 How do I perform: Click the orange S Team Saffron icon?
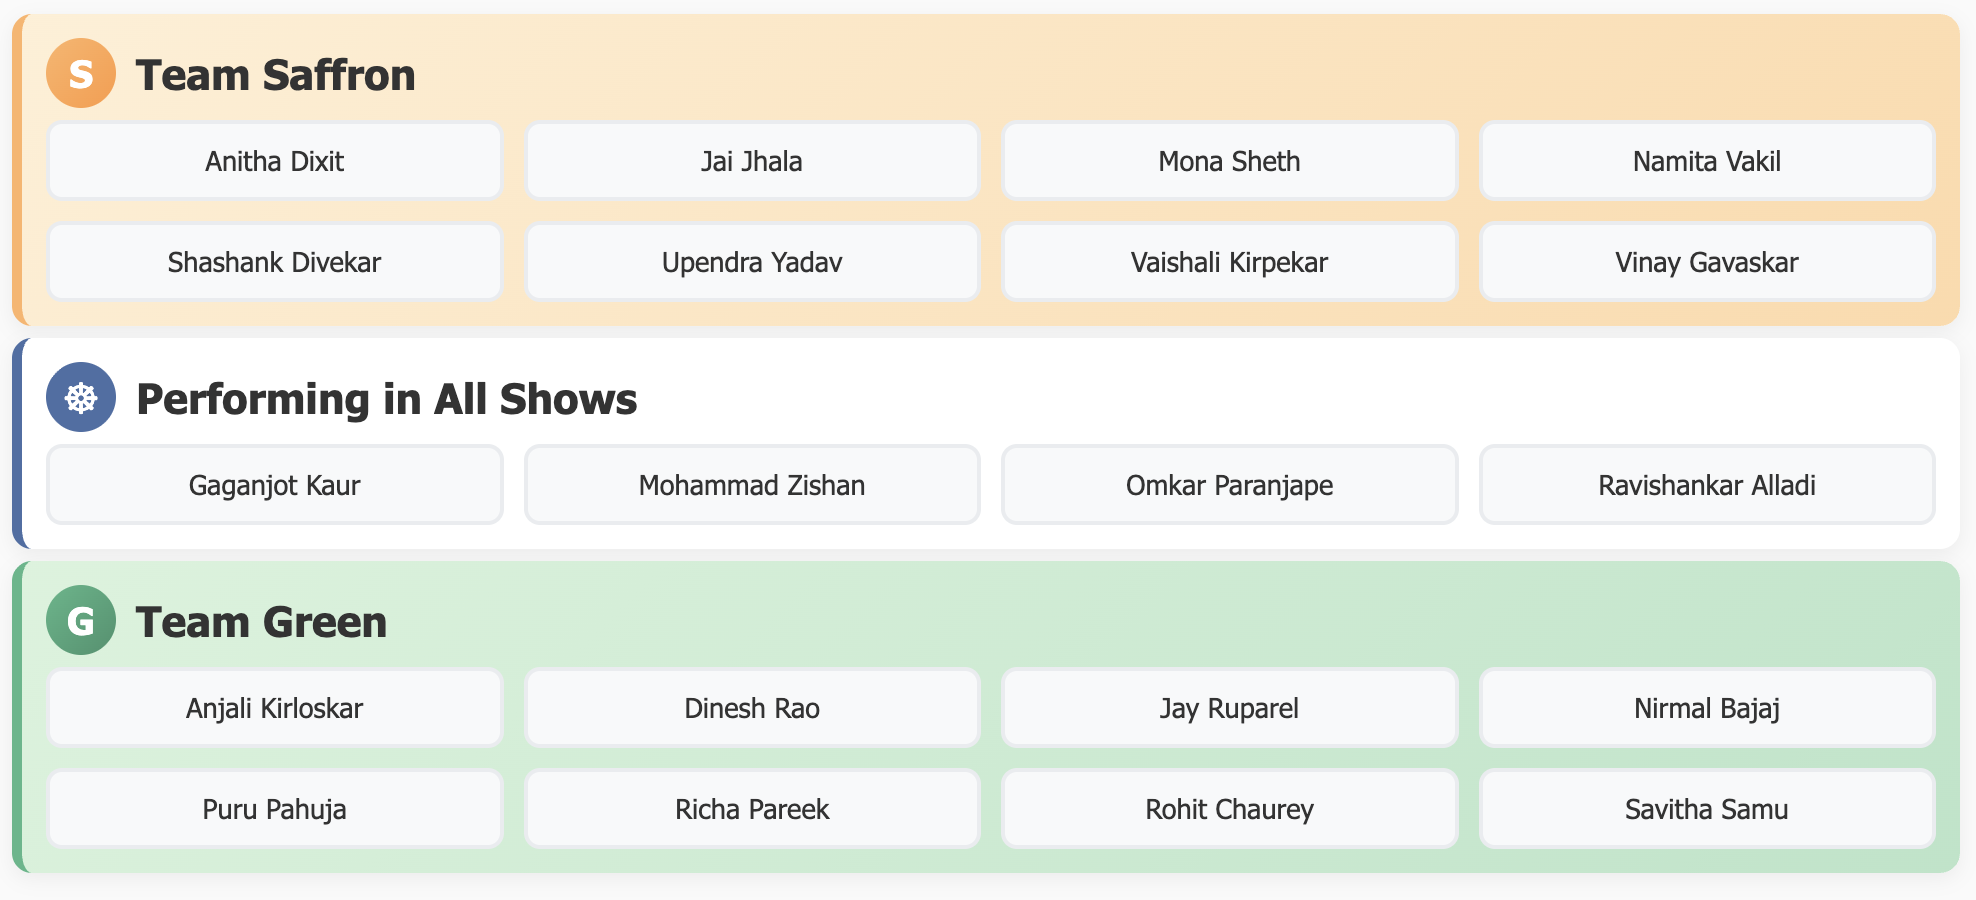[81, 73]
